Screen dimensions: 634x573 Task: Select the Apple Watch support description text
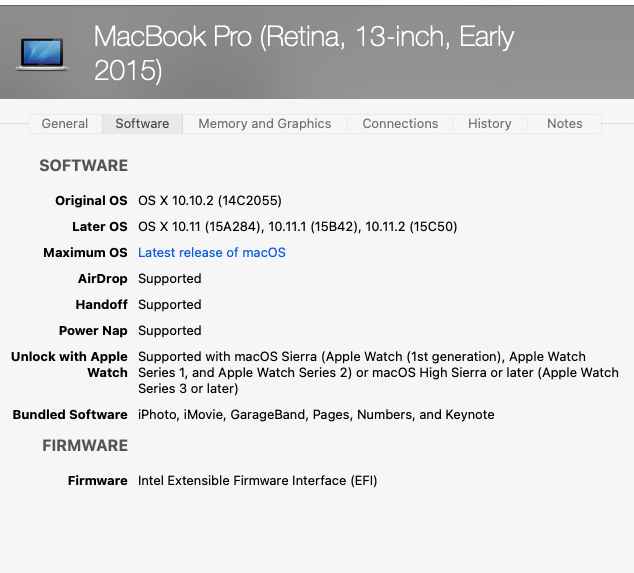[x=378, y=372]
